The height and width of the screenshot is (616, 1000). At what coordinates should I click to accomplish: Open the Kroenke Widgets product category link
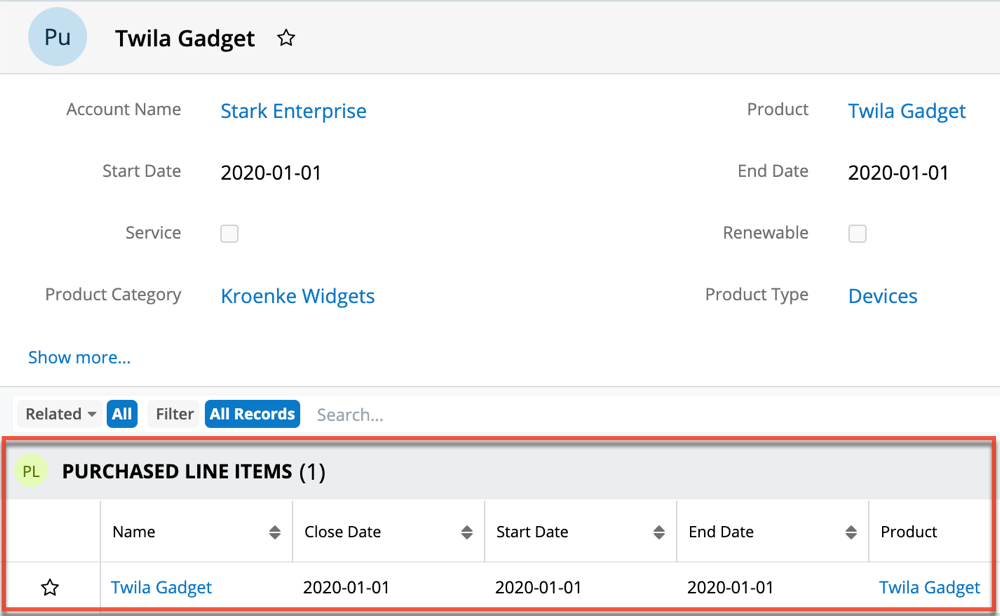[x=297, y=296]
